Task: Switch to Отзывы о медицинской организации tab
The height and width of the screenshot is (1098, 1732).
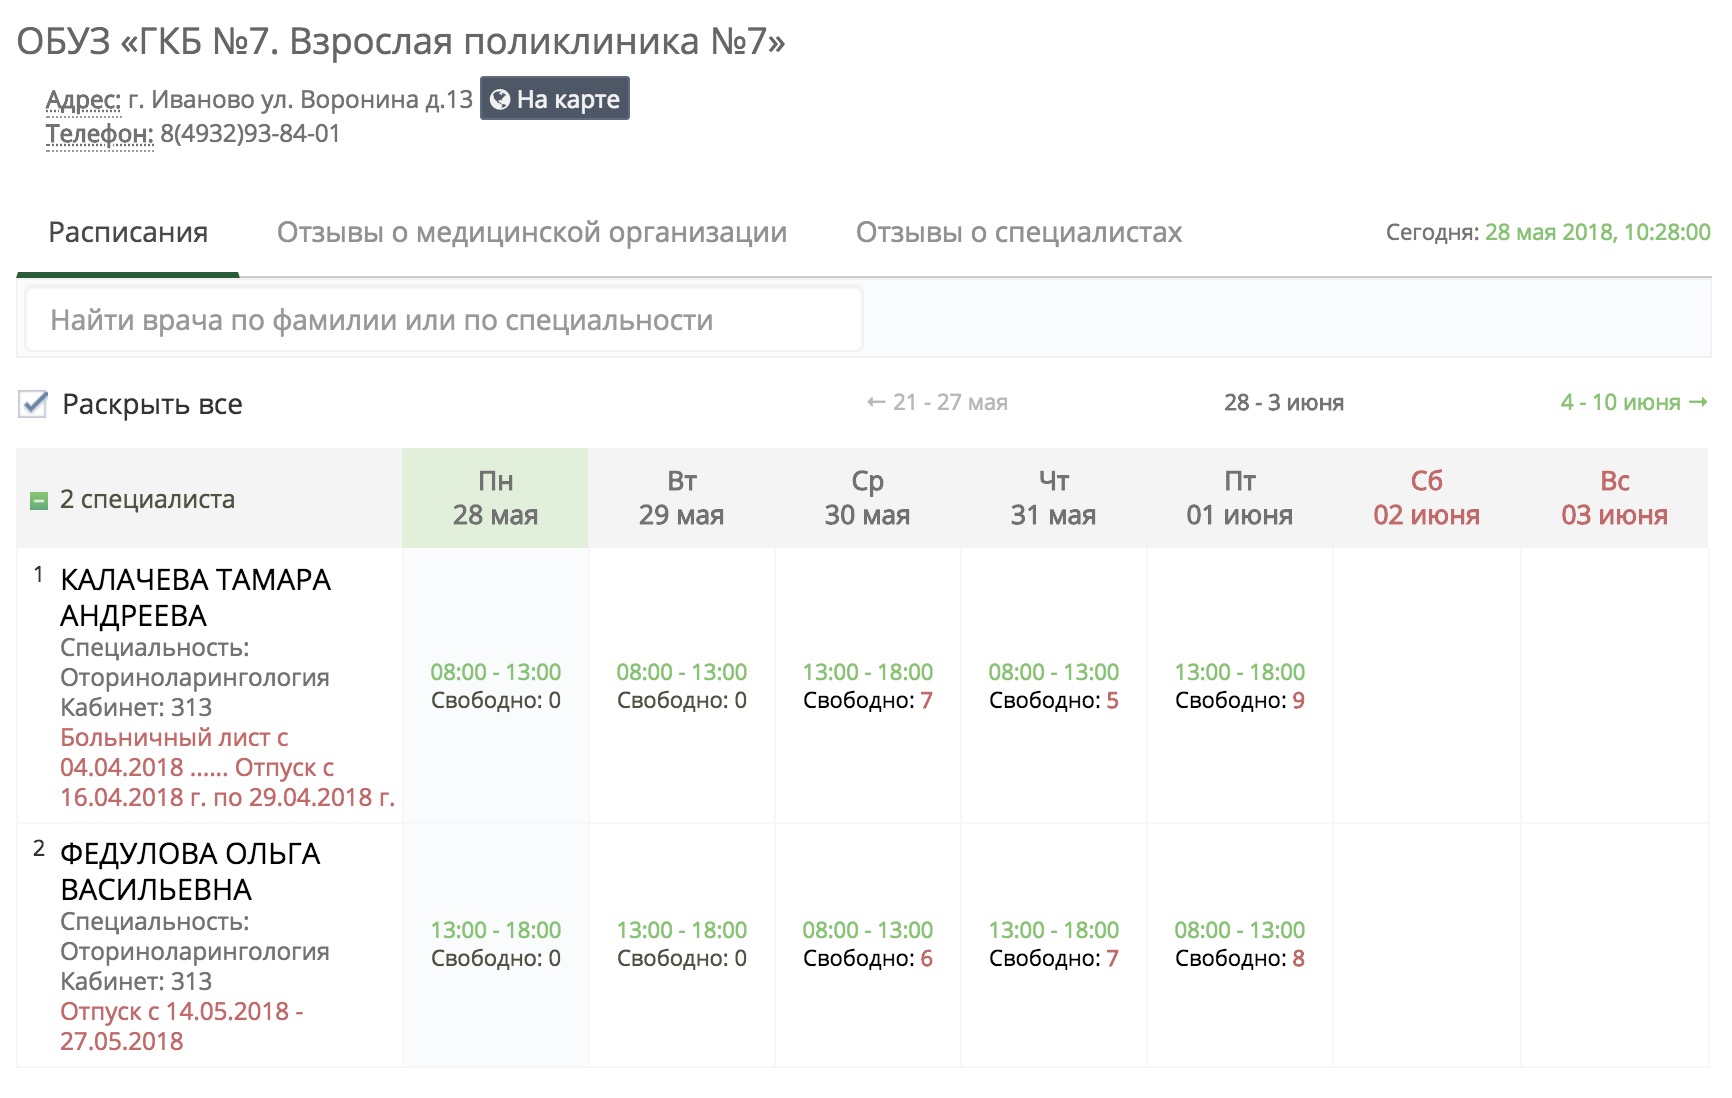Action: click(532, 232)
